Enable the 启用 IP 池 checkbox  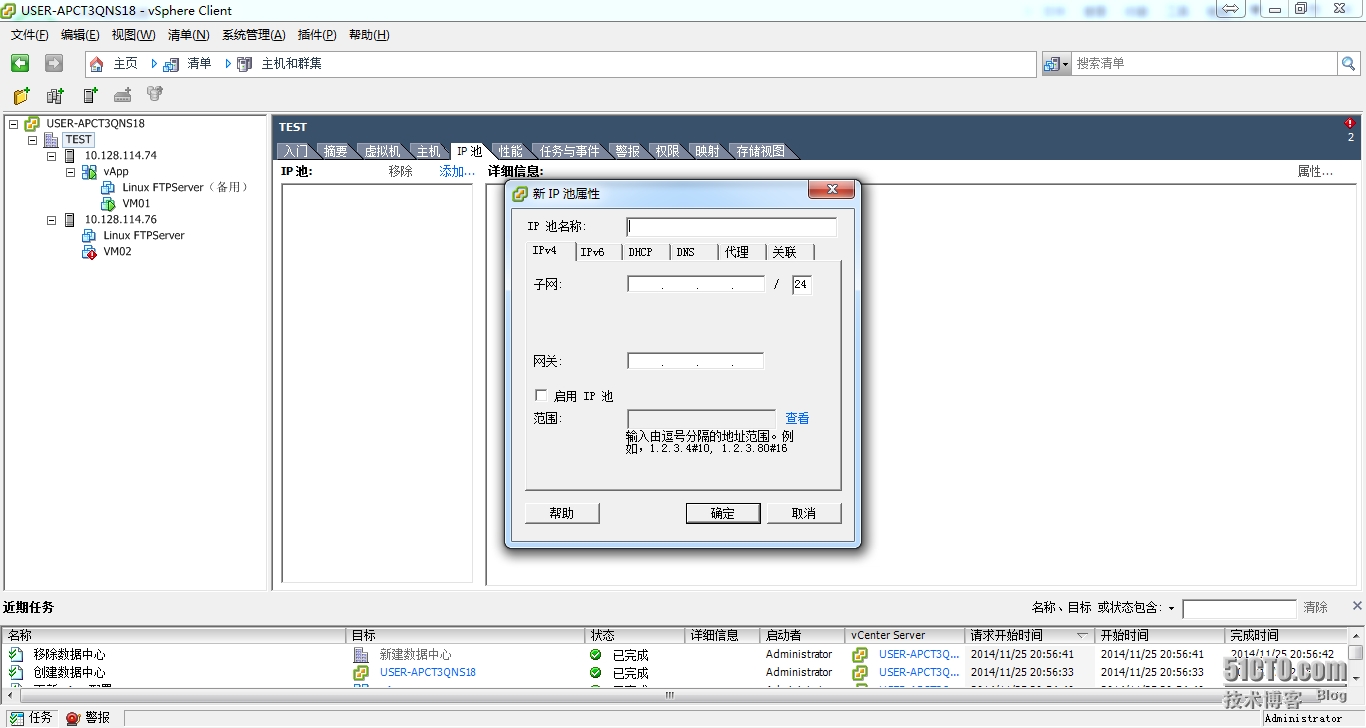541,396
